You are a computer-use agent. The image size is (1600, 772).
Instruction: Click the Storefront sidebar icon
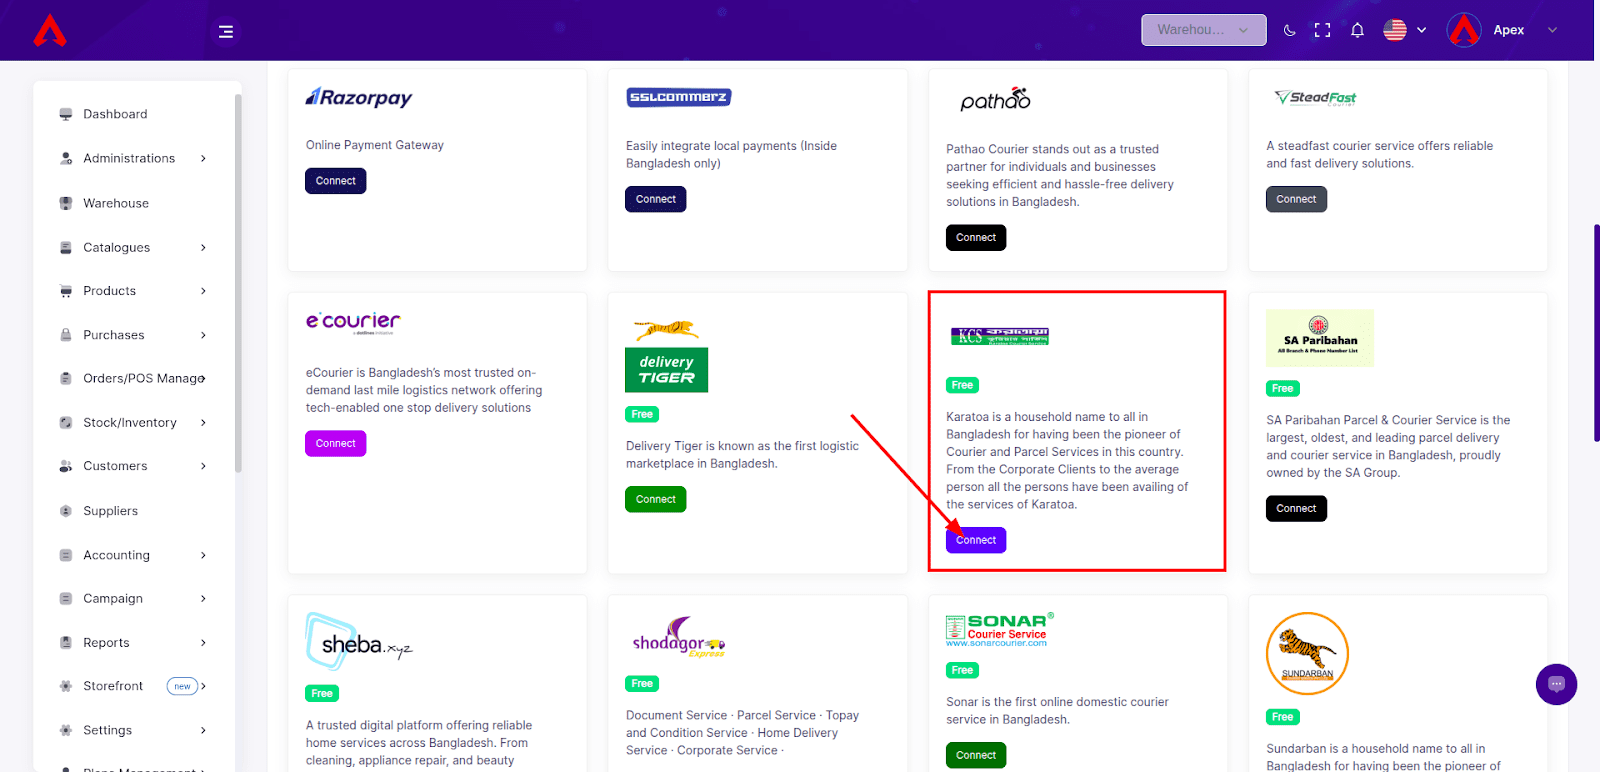coord(66,686)
